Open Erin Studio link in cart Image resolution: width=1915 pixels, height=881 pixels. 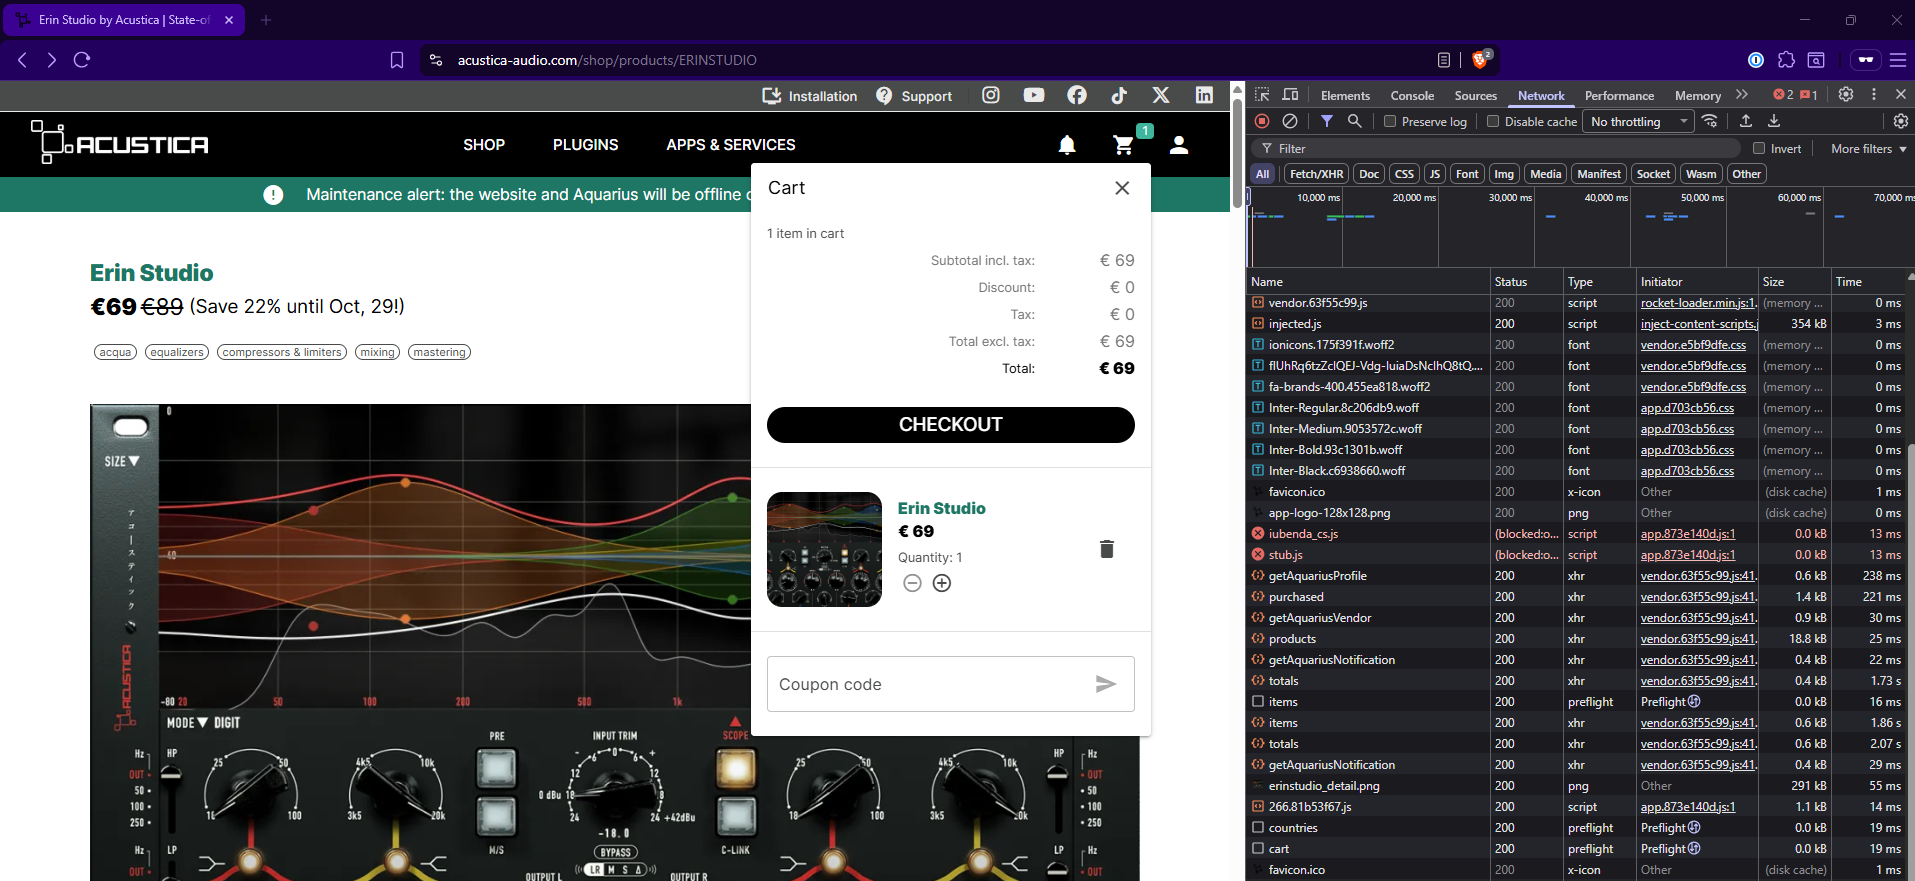point(941,508)
